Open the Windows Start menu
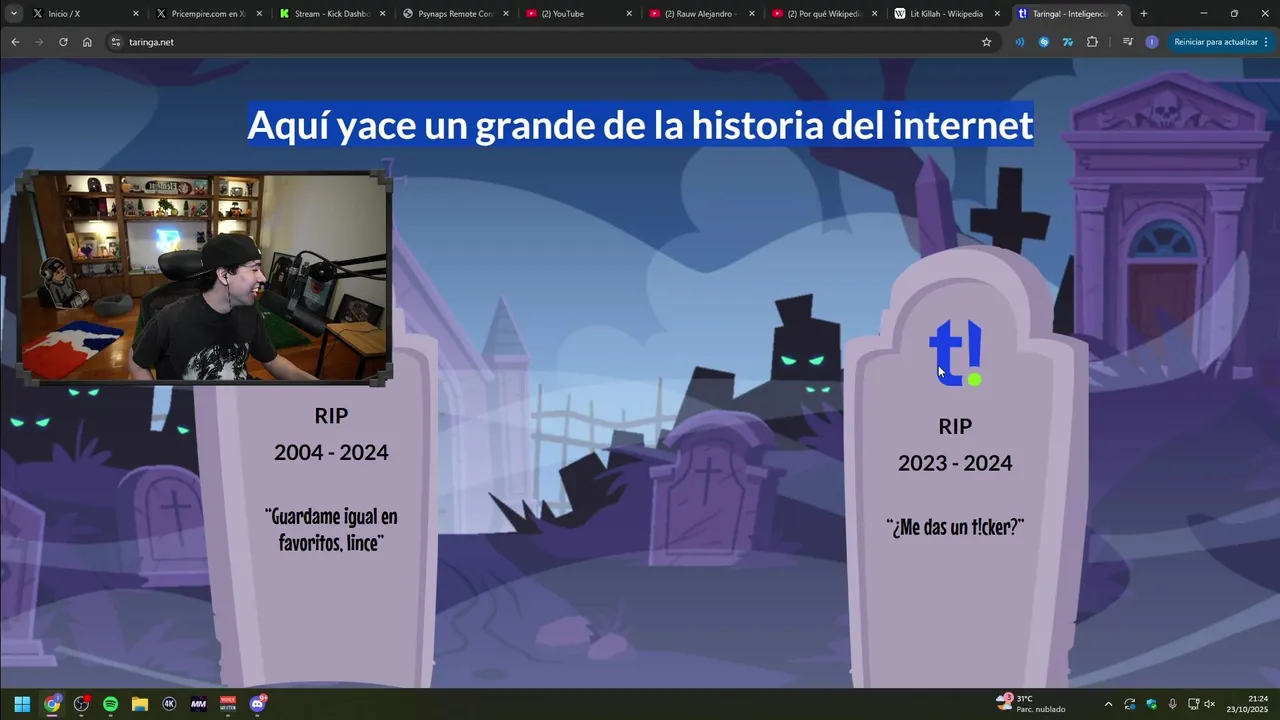1280x720 pixels. (22, 704)
